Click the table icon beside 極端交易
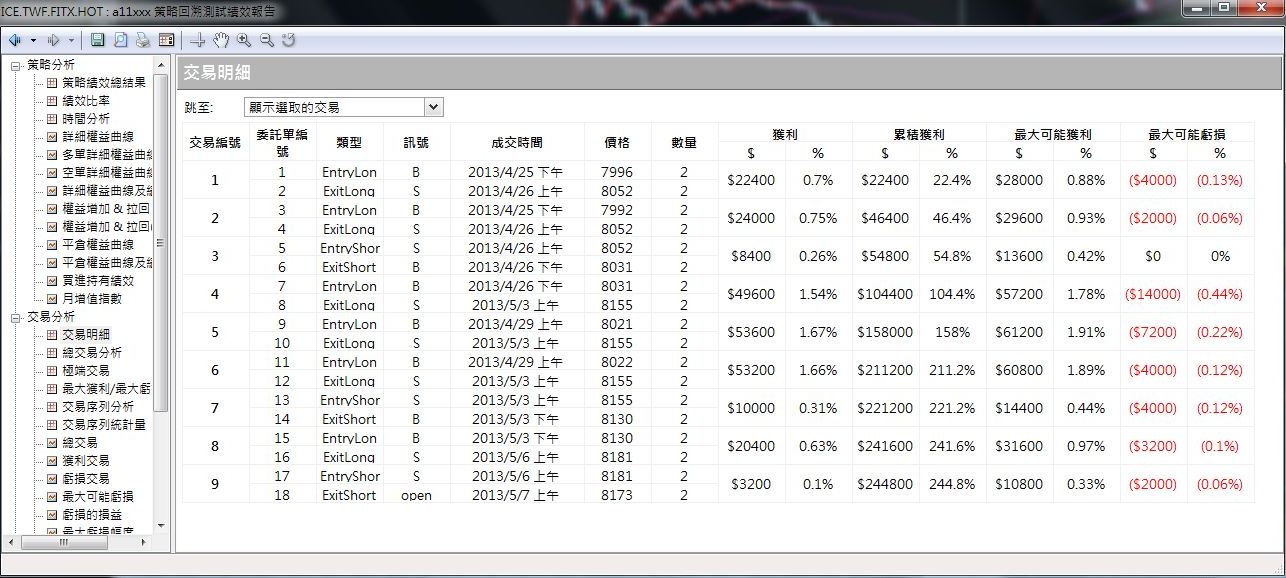The height and width of the screenshot is (578, 1286). pyautogui.click(x=52, y=371)
